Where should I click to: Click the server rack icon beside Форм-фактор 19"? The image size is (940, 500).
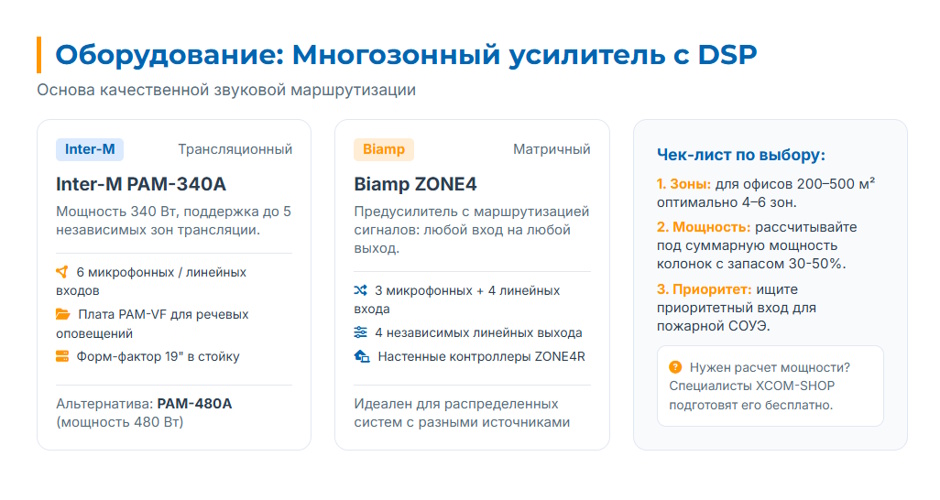point(62,357)
